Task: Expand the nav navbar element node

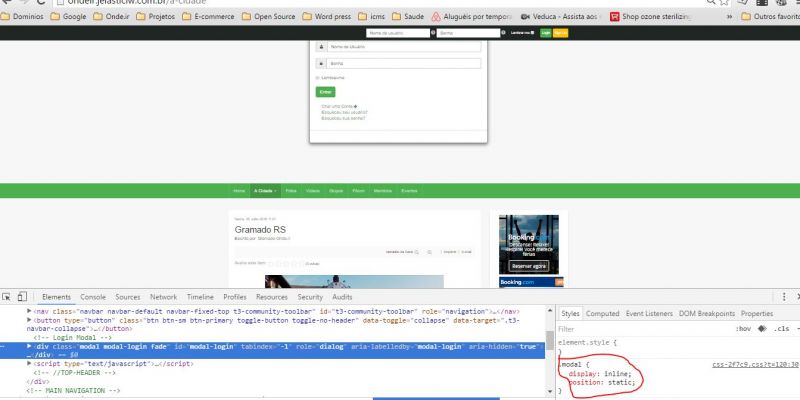Action: (29, 311)
